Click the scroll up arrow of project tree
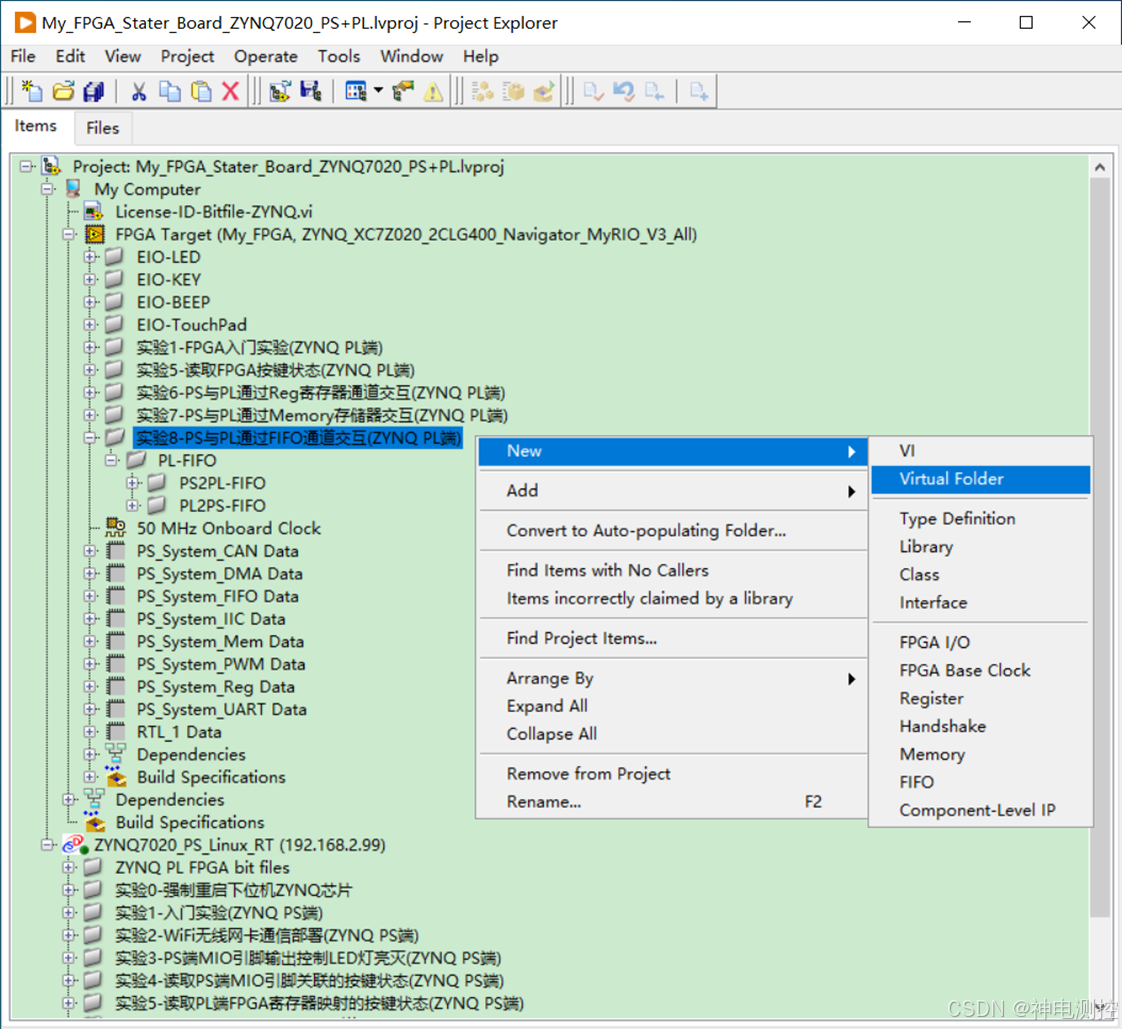This screenshot has width=1122, height=1029. pos(1100,167)
